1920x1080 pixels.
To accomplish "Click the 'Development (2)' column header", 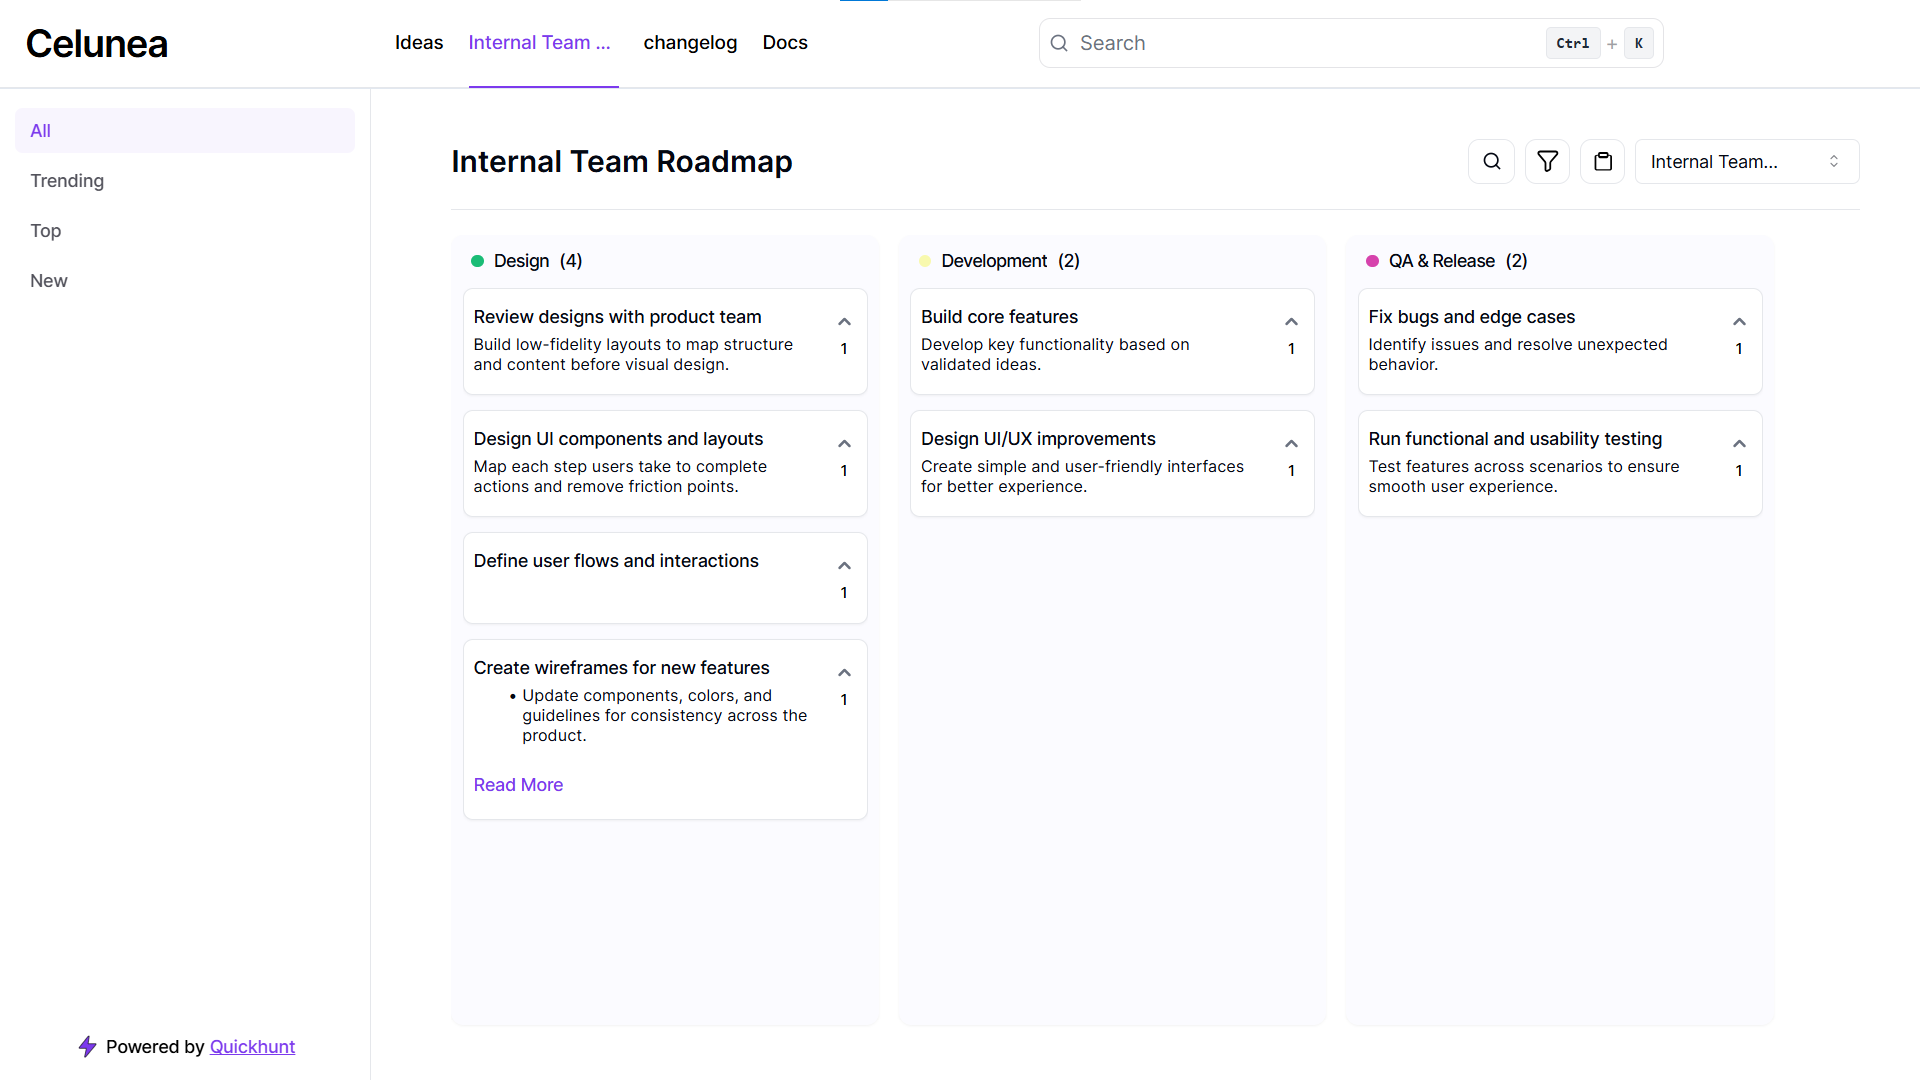I will [1010, 261].
